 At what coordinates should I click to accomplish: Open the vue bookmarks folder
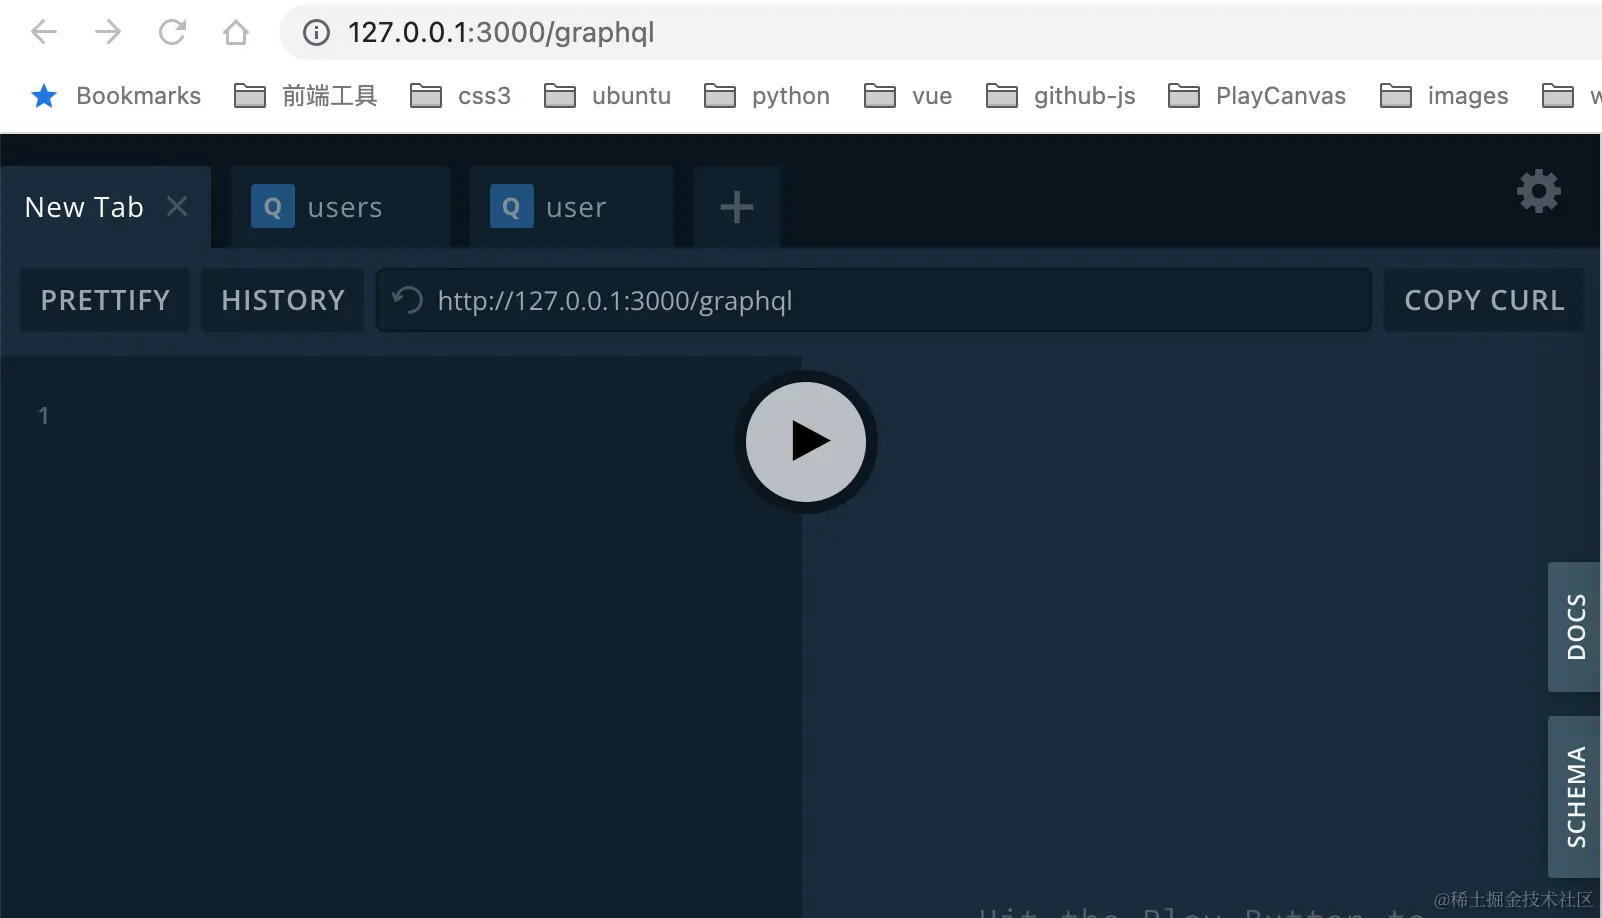pos(908,96)
